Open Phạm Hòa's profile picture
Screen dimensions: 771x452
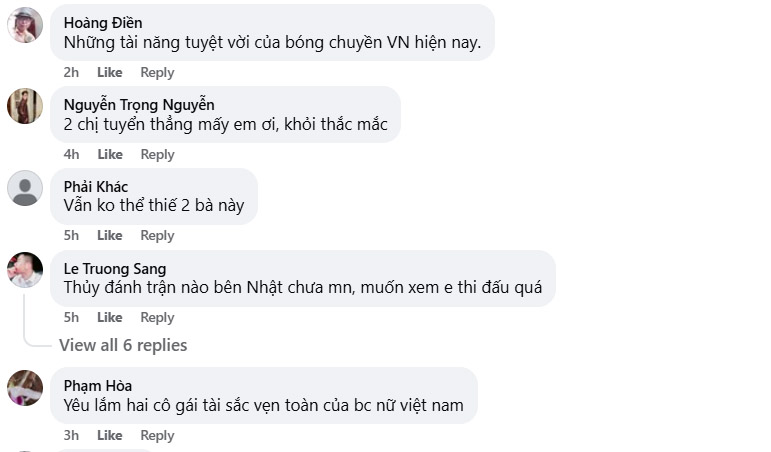coord(25,388)
